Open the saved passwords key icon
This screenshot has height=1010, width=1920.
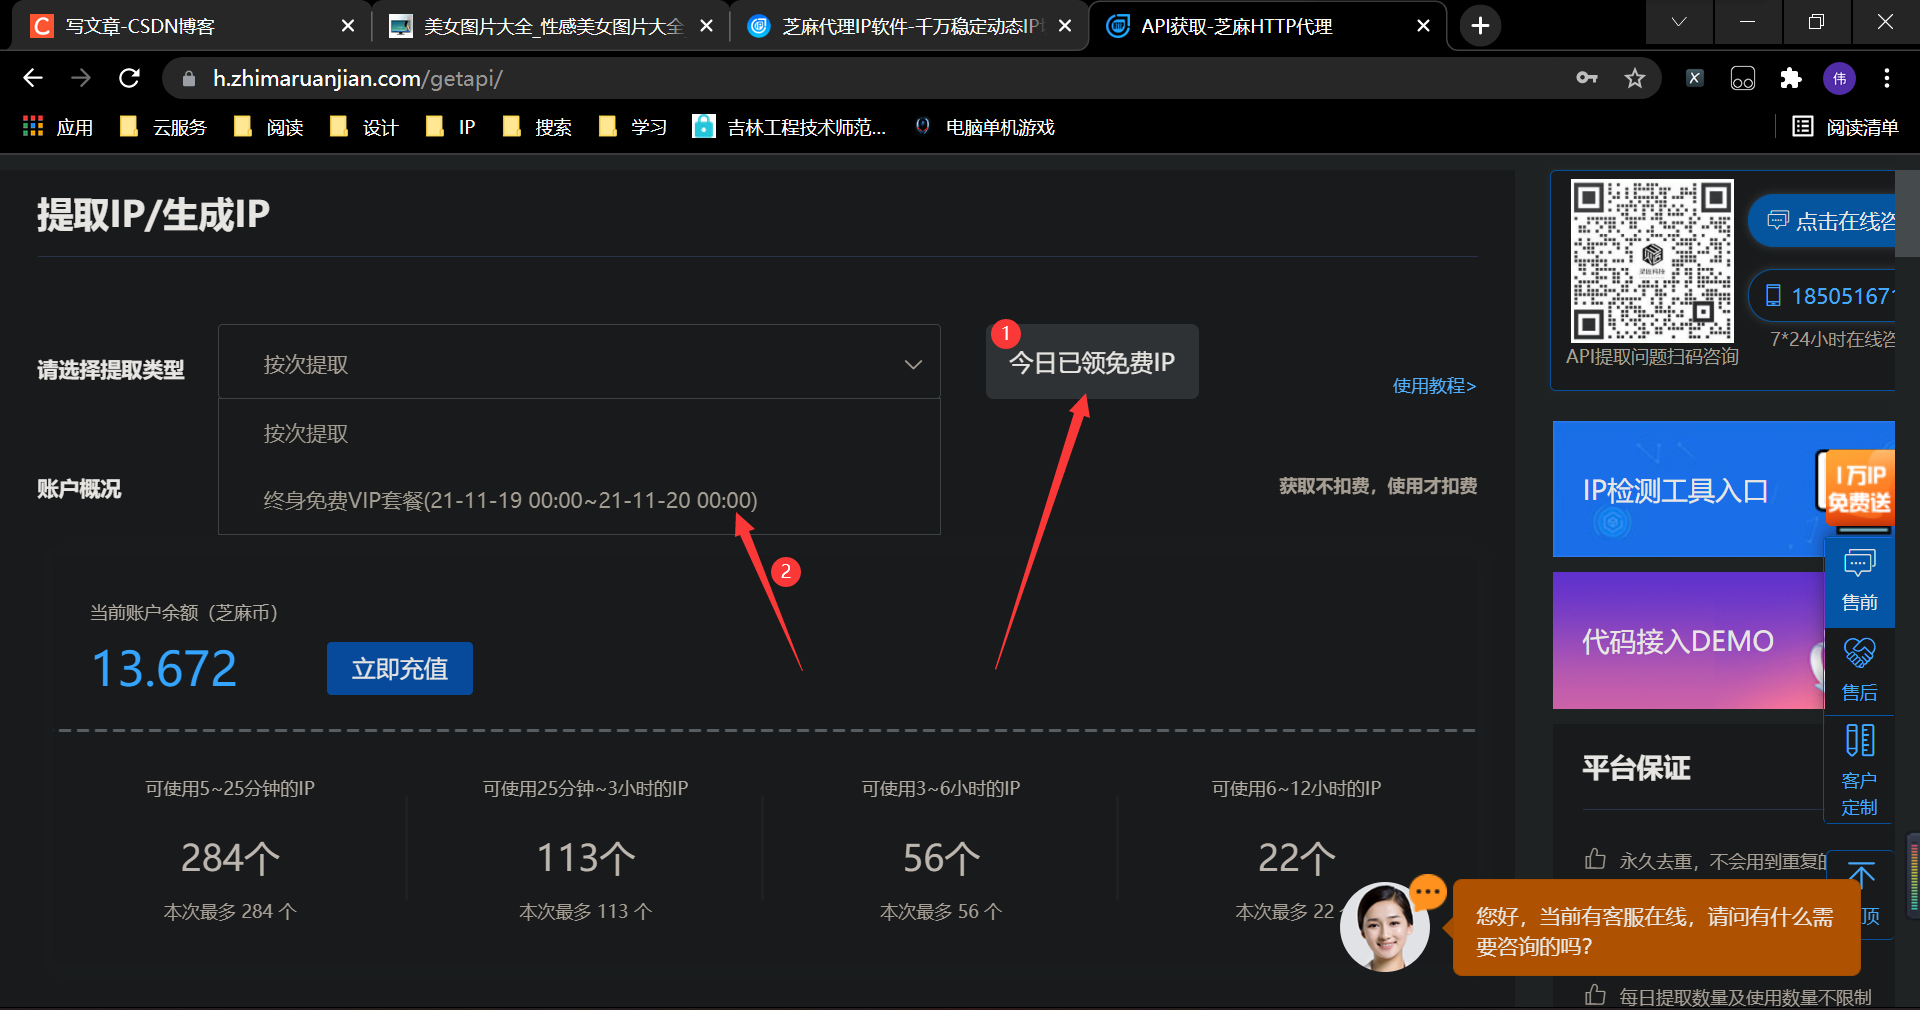pos(1587,78)
